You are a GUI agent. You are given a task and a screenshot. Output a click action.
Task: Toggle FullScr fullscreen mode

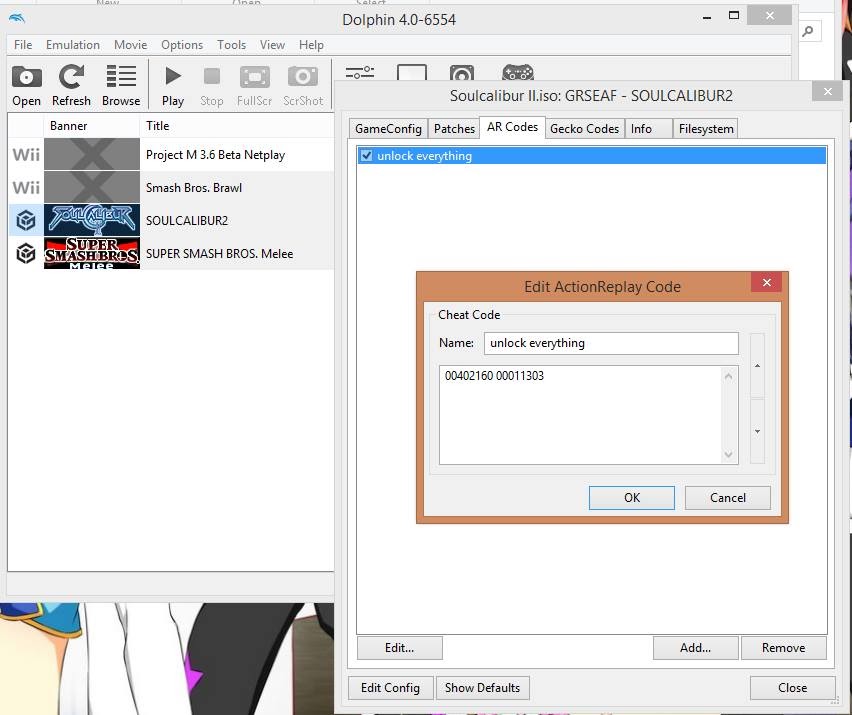254,86
